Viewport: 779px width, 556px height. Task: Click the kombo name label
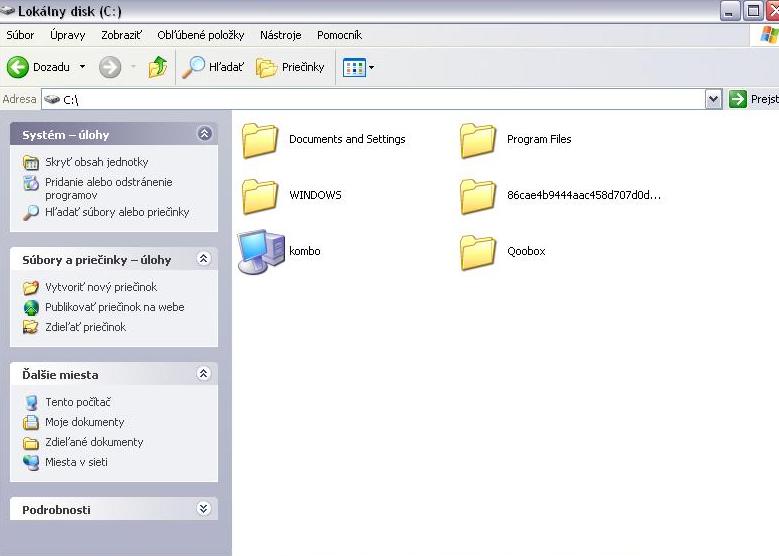pos(305,251)
